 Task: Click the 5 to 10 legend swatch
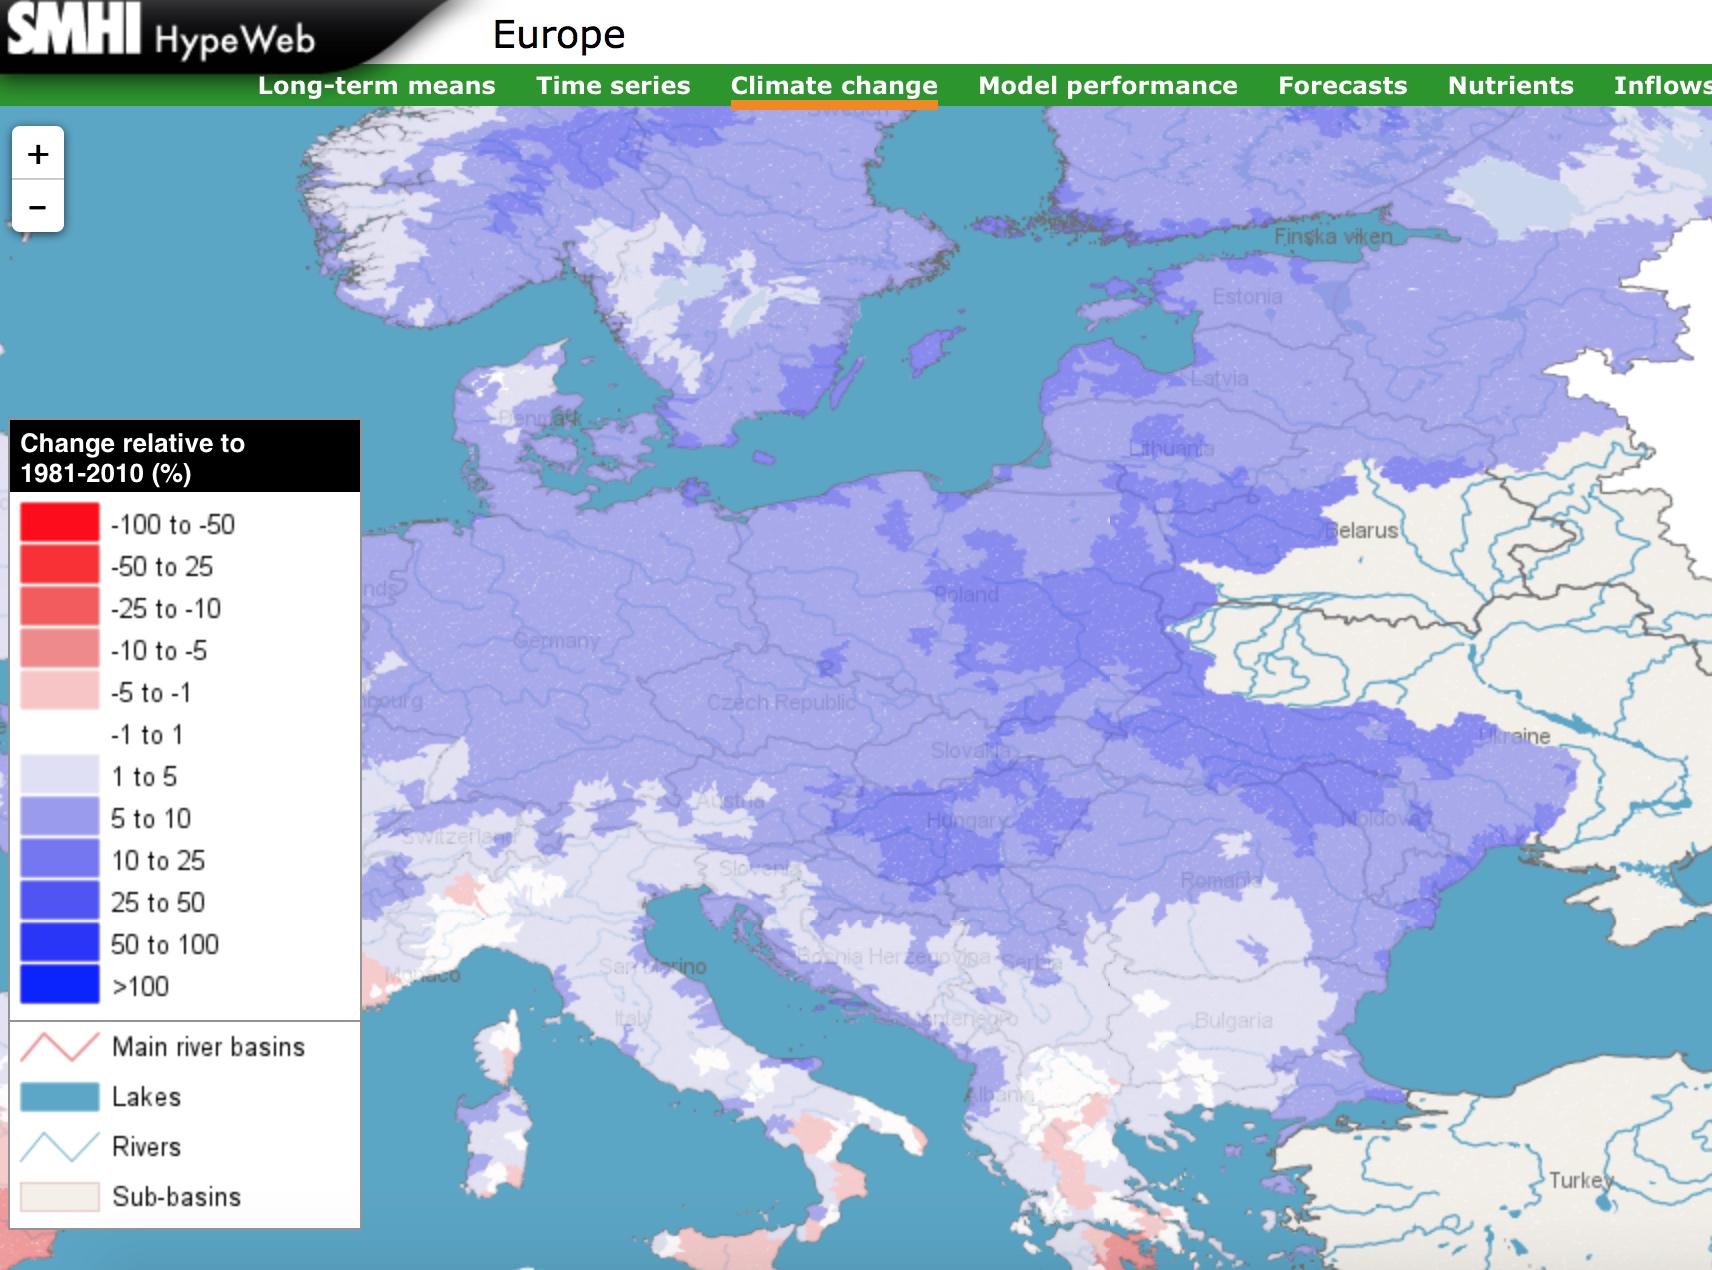(60, 816)
